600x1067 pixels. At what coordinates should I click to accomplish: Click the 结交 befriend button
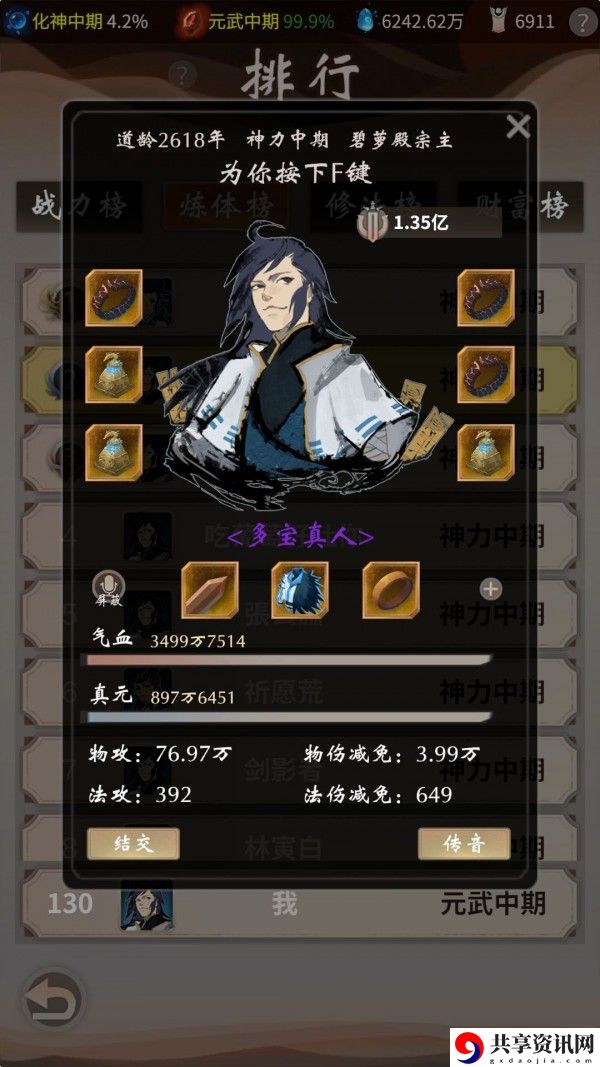(x=133, y=844)
